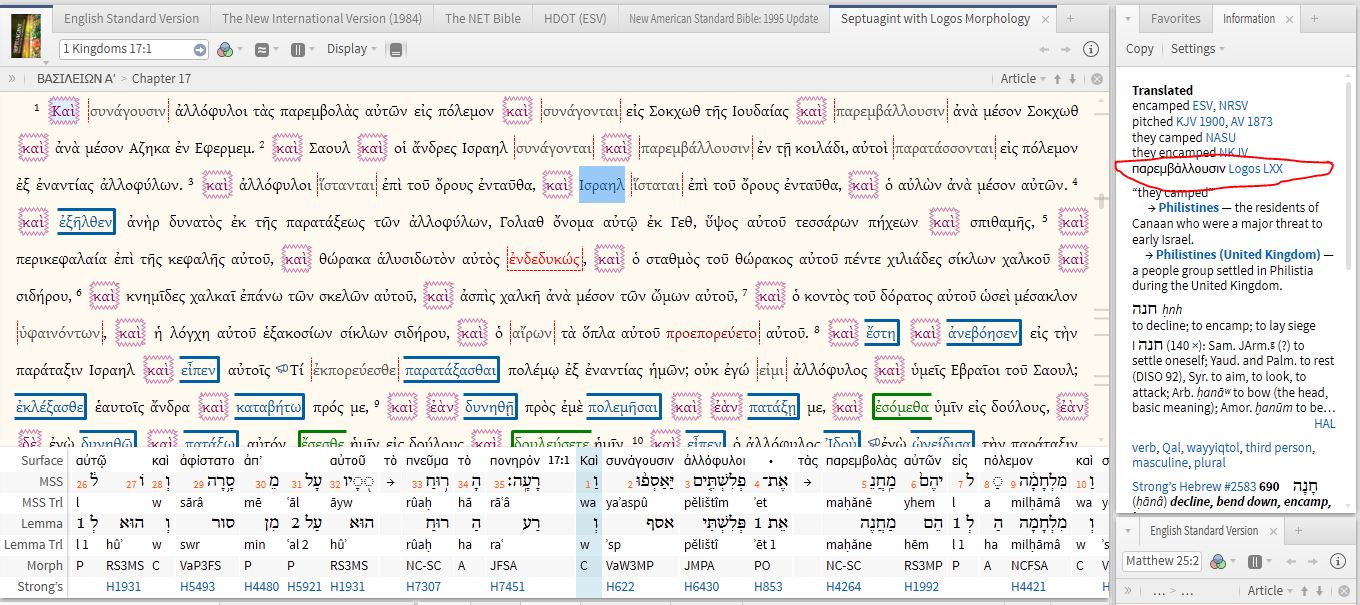
Task: Close the Septuagint with Logos Morphology tab
Action: tap(1045, 19)
